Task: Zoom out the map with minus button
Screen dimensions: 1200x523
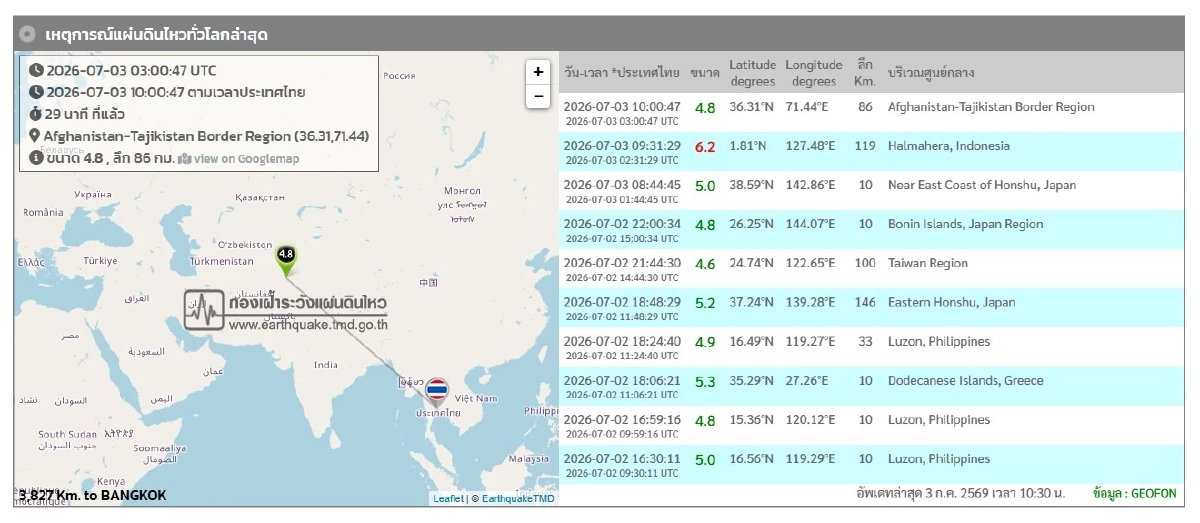Action: [x=538, y=96]
